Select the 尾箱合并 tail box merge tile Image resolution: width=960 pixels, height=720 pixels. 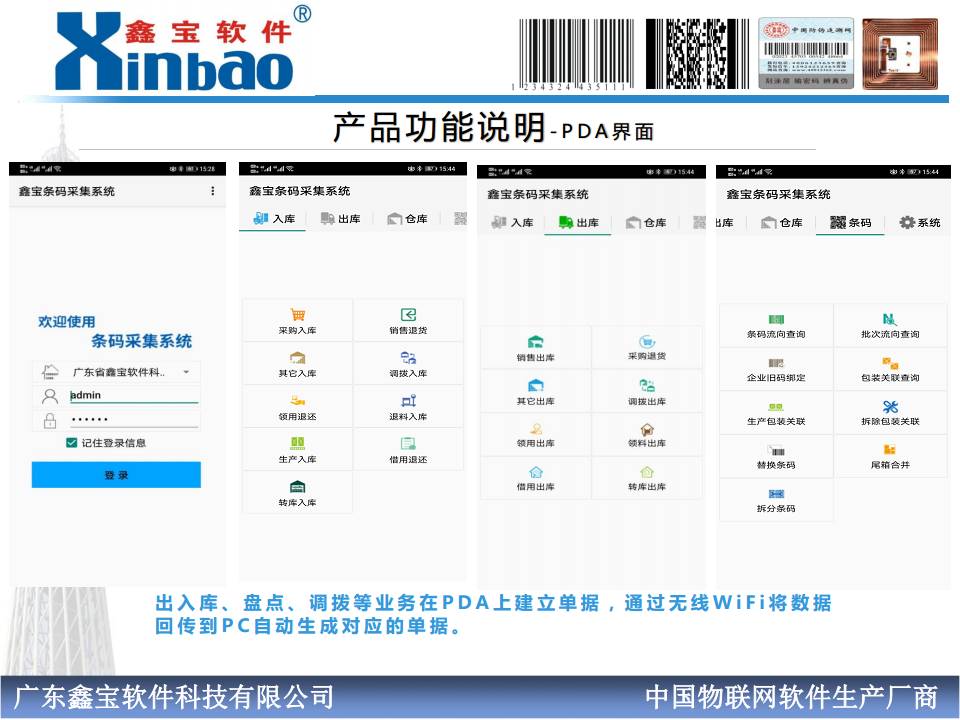pos(891,457)
